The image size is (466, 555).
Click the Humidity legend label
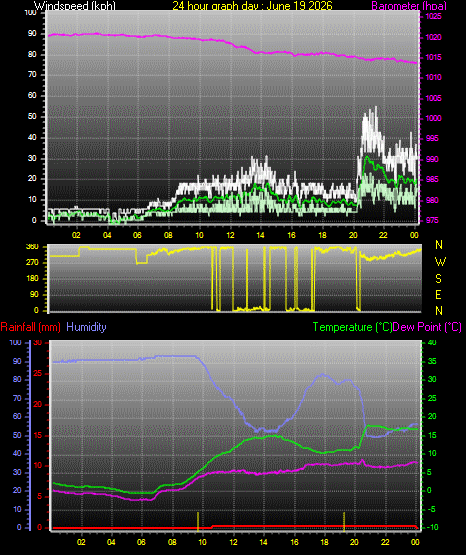tap(86, 327)
